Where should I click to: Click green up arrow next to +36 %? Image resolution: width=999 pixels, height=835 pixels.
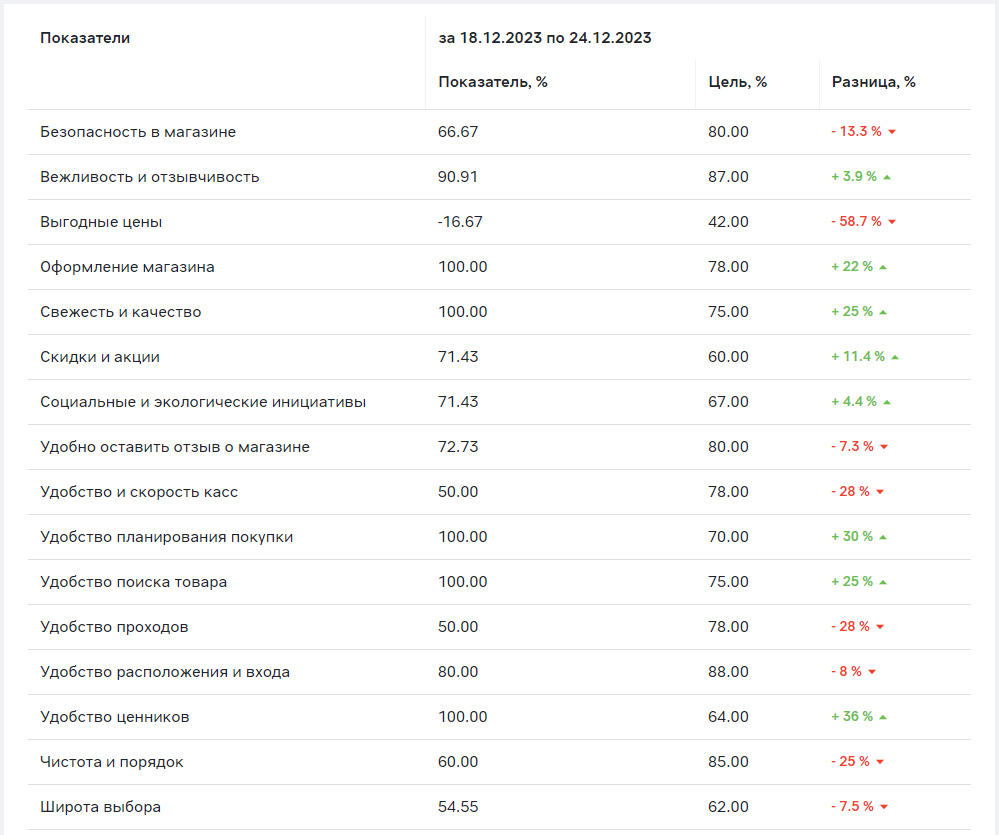883,717
